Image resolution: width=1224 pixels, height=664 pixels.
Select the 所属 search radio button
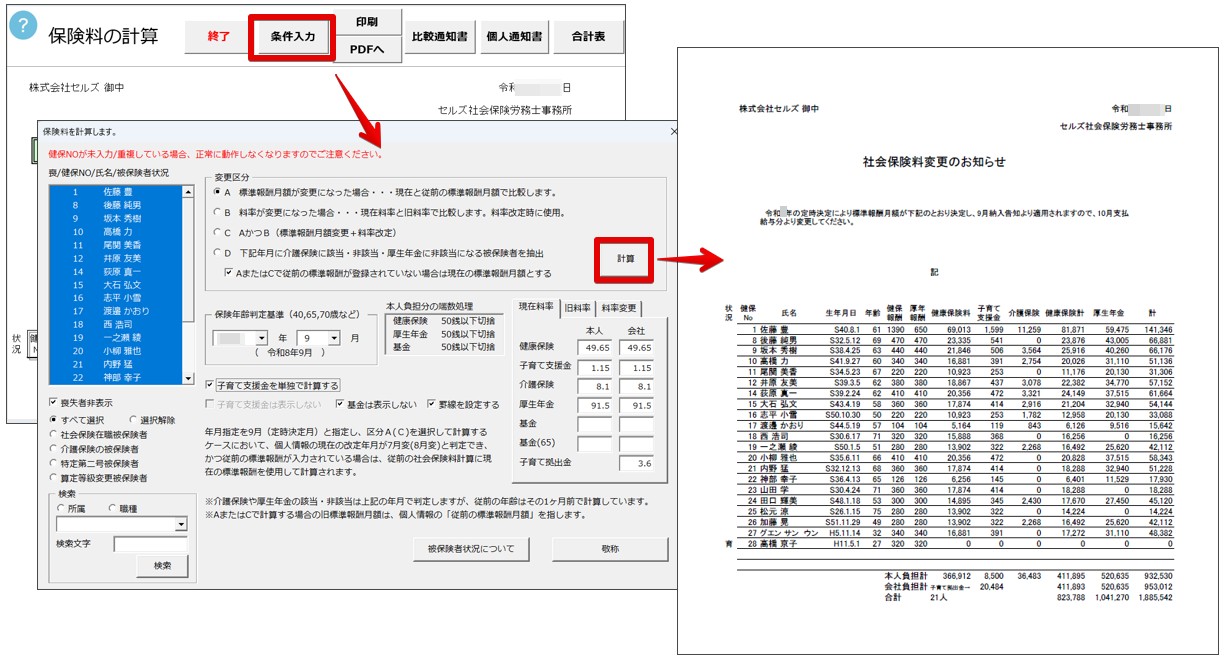point(70,508)
